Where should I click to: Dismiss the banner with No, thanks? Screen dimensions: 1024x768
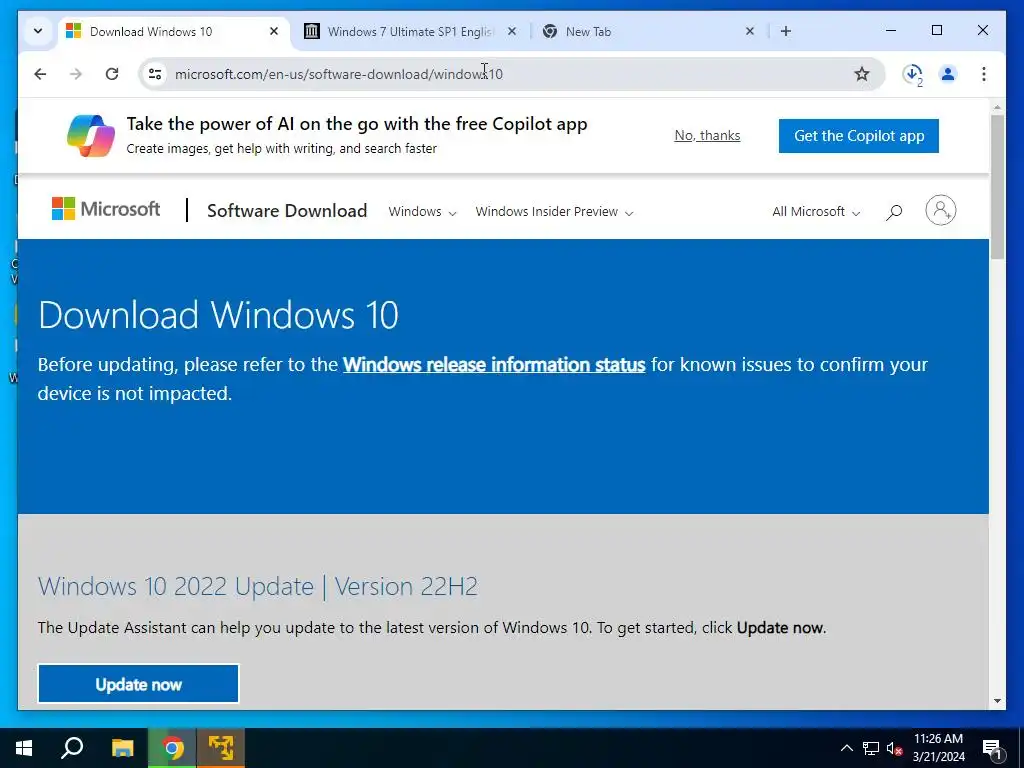707,135
